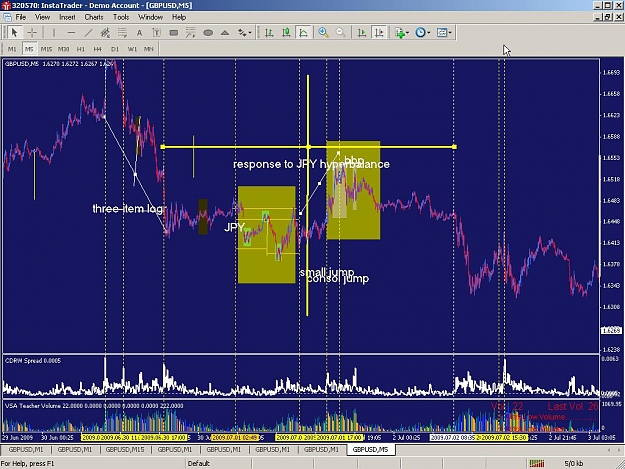Click the connection status bars icon
The image size is (625, 469).
click(x=537, y=463)
